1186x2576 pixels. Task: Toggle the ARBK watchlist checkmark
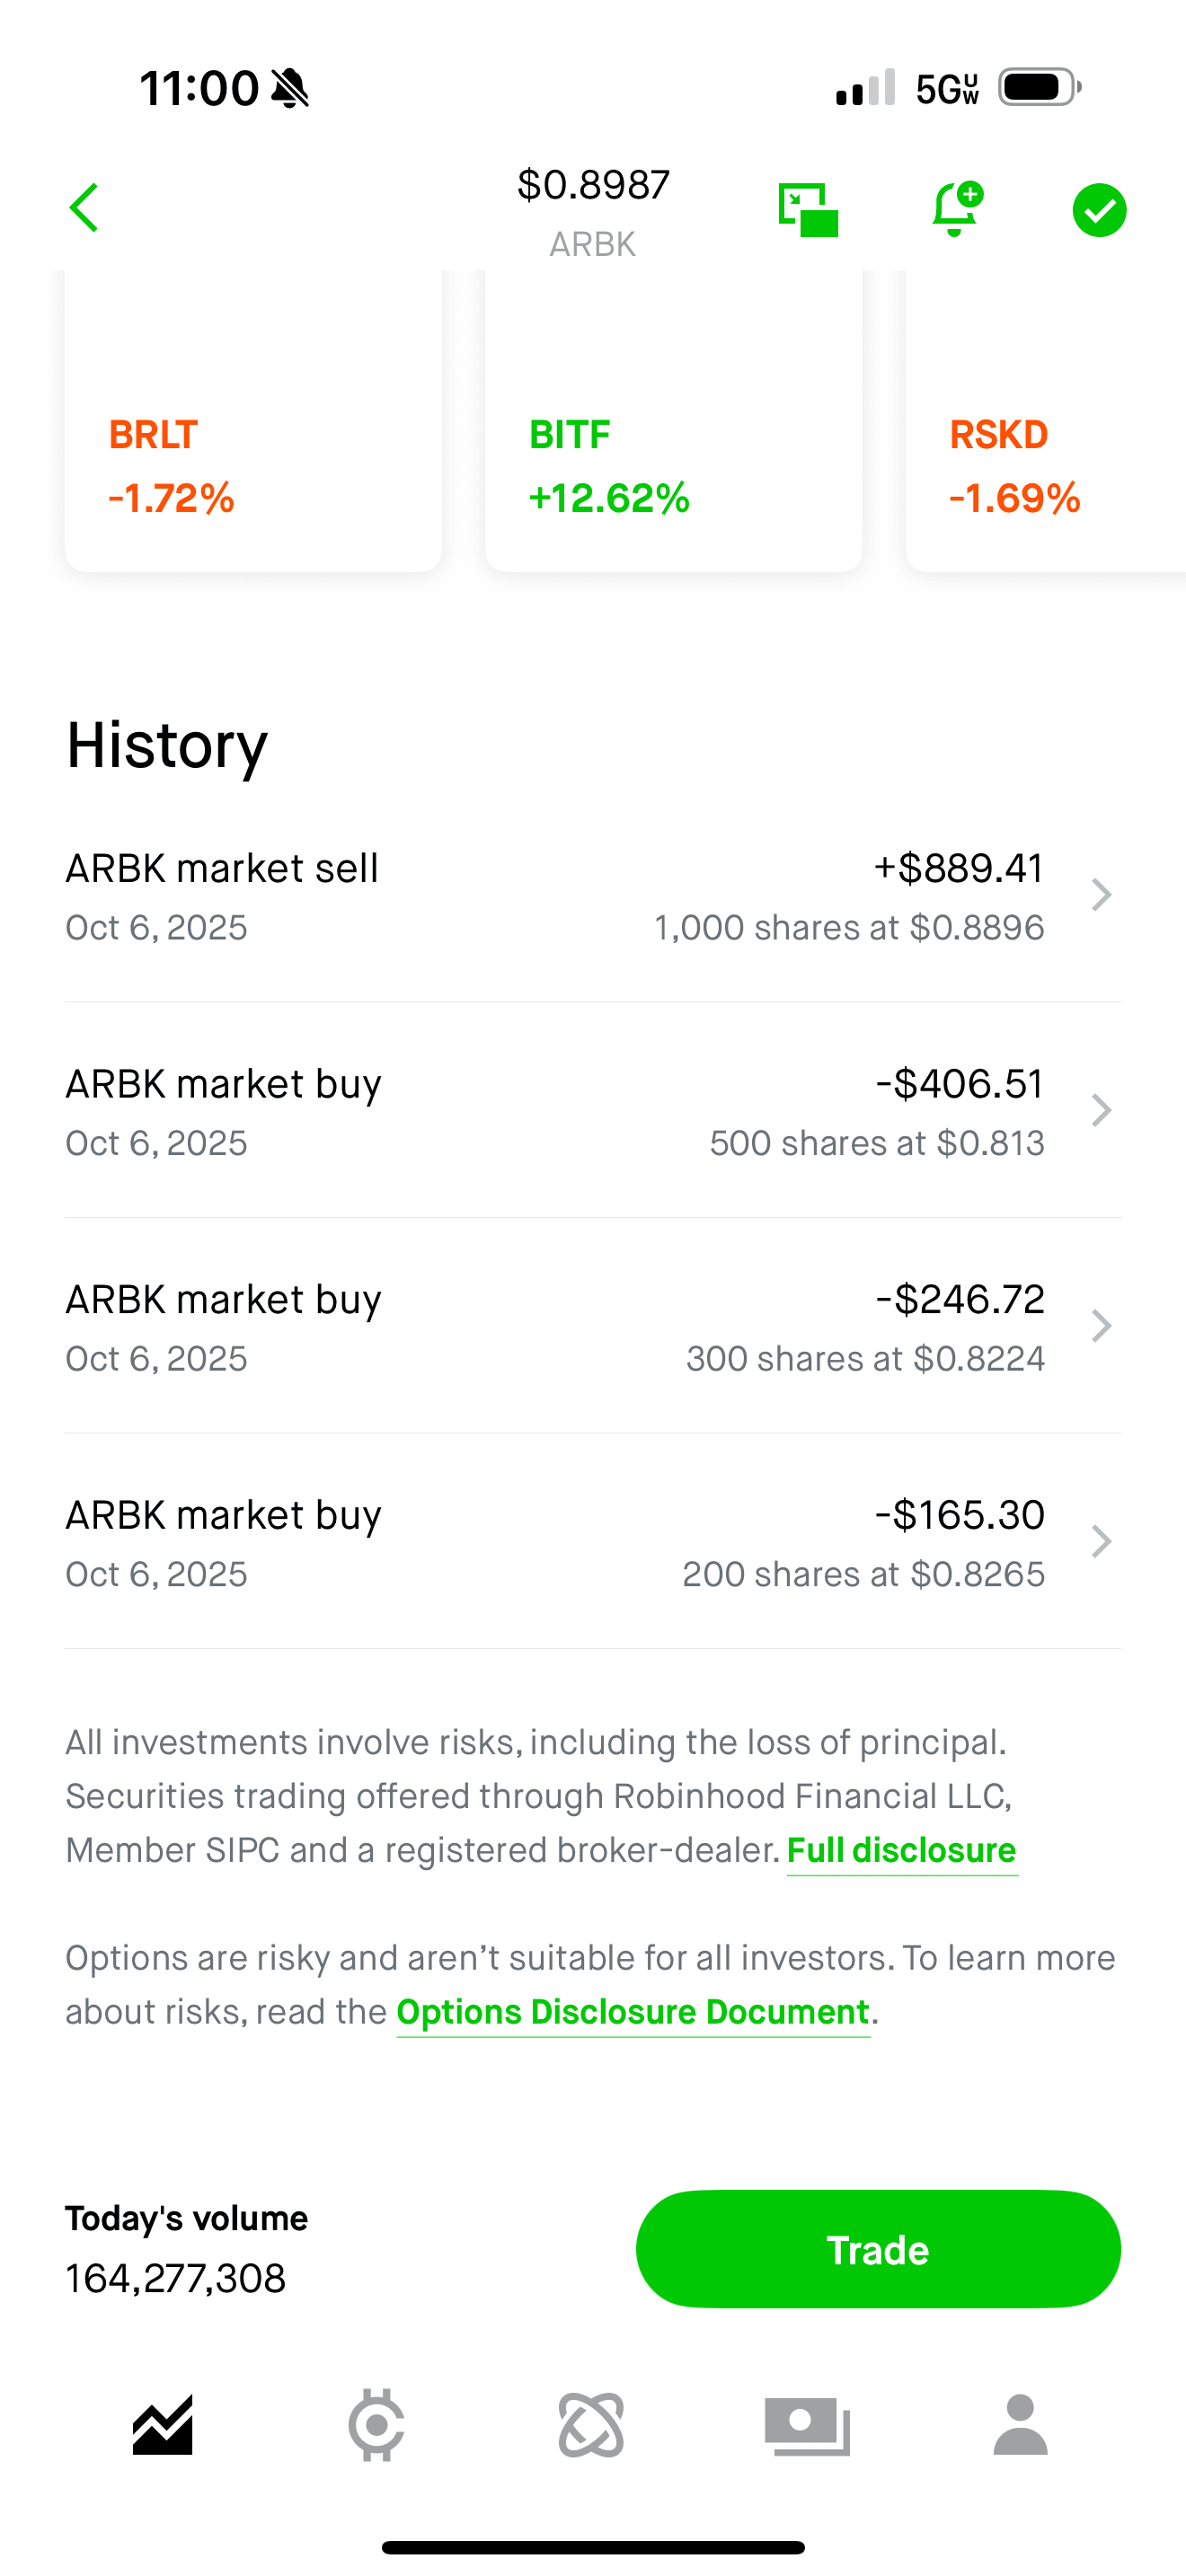click(1099, 210)
